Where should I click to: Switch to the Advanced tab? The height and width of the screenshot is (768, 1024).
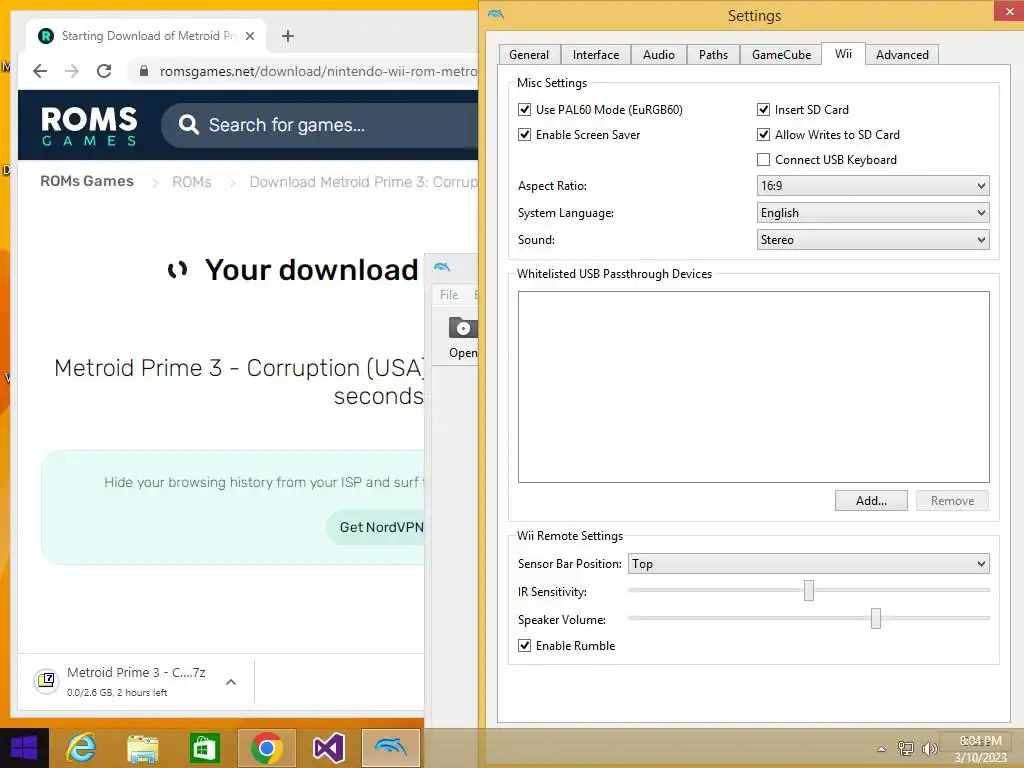(x=902, y=55)
